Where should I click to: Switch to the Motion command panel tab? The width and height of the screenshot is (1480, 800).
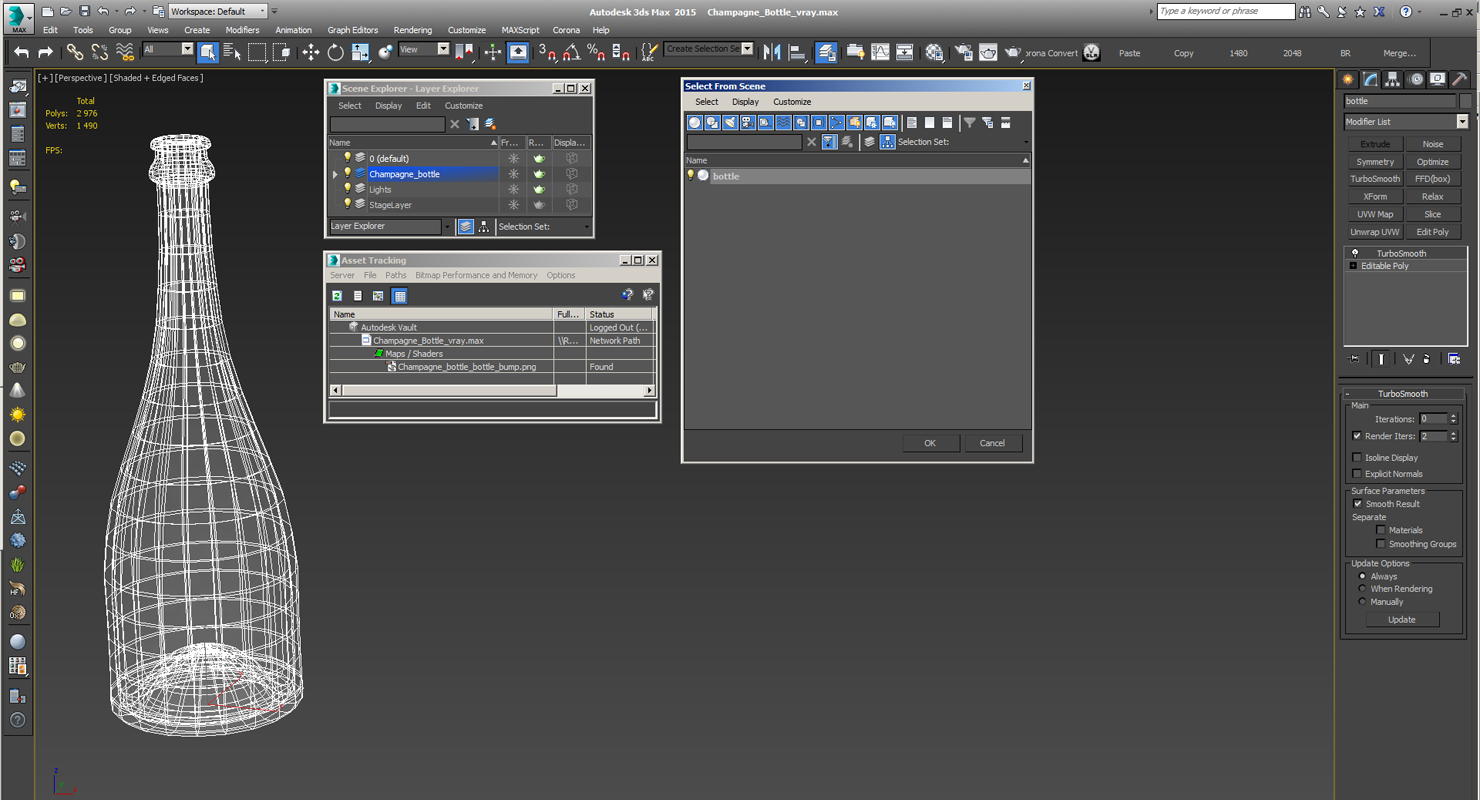point(1415,79)
